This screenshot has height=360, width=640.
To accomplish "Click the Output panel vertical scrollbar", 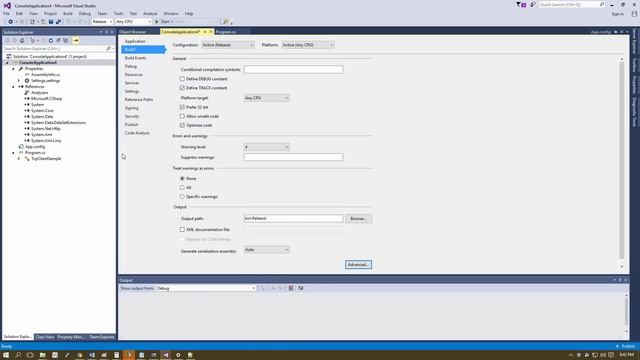I will (x=626, y=311).
